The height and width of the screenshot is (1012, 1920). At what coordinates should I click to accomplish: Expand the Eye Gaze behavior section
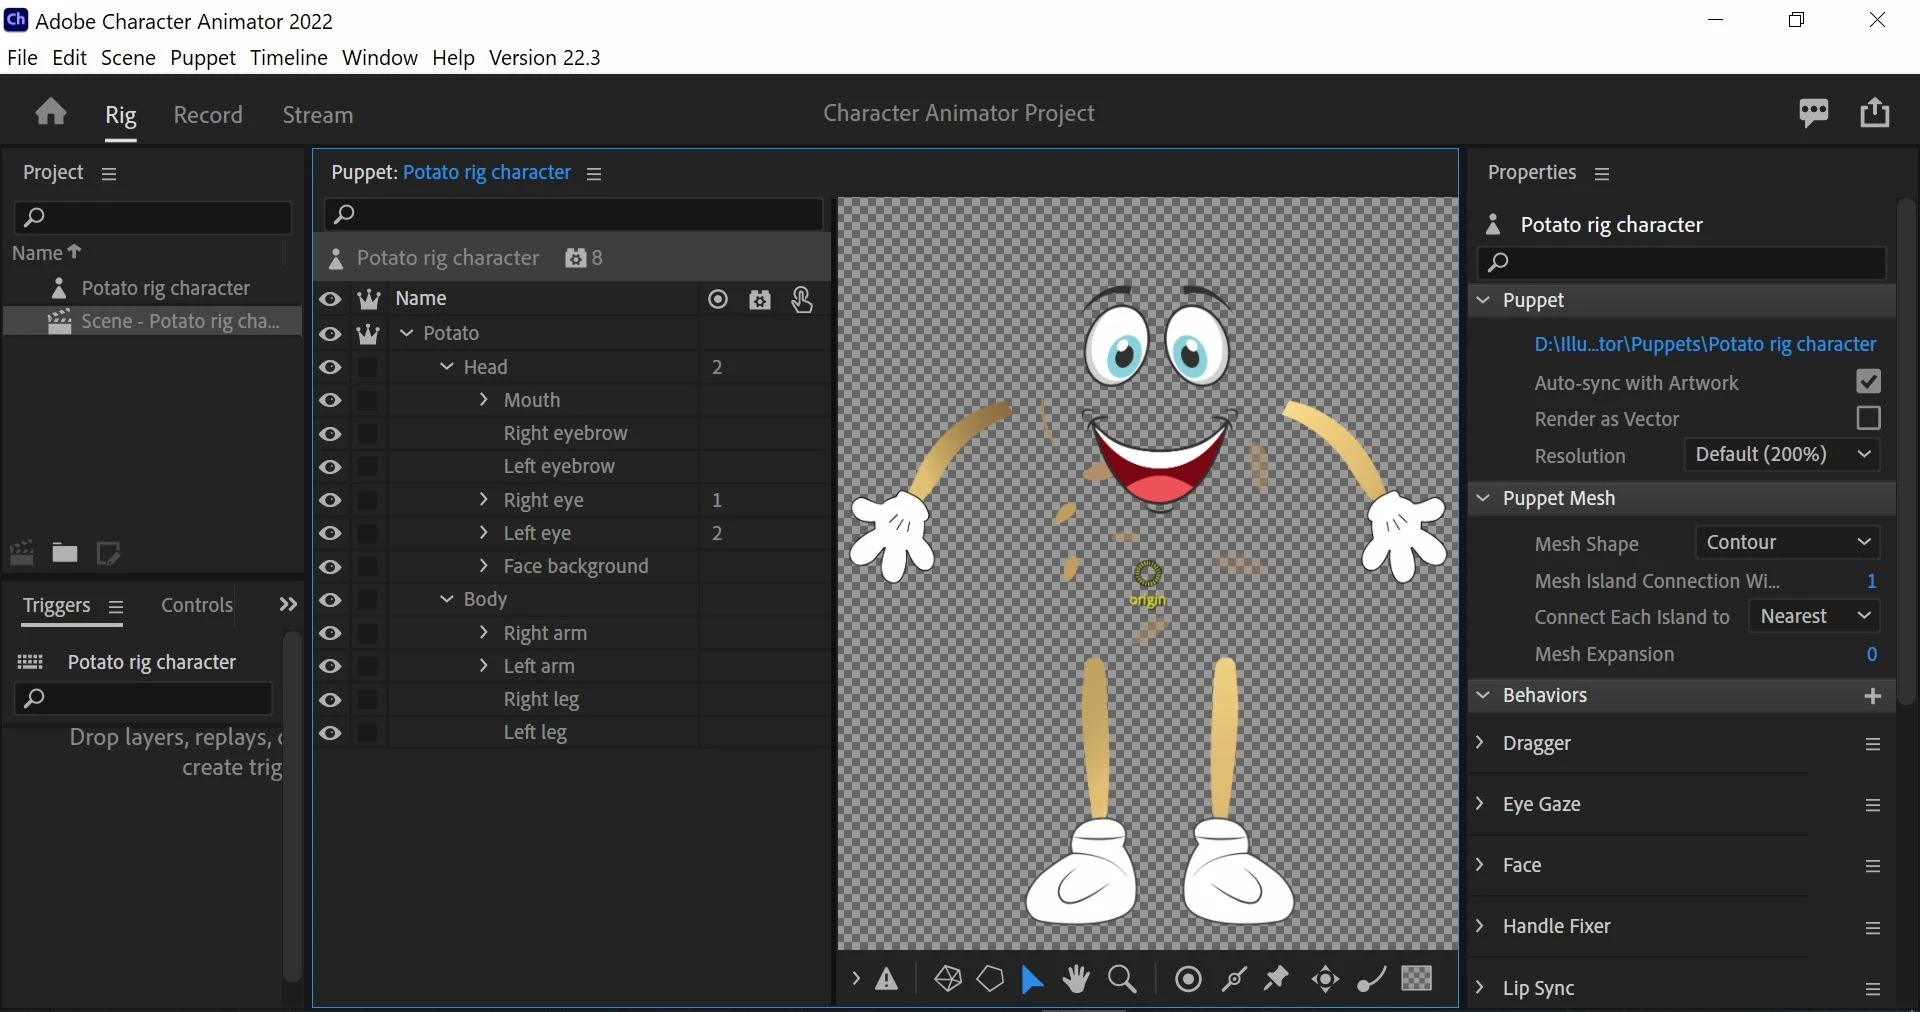1481,804
